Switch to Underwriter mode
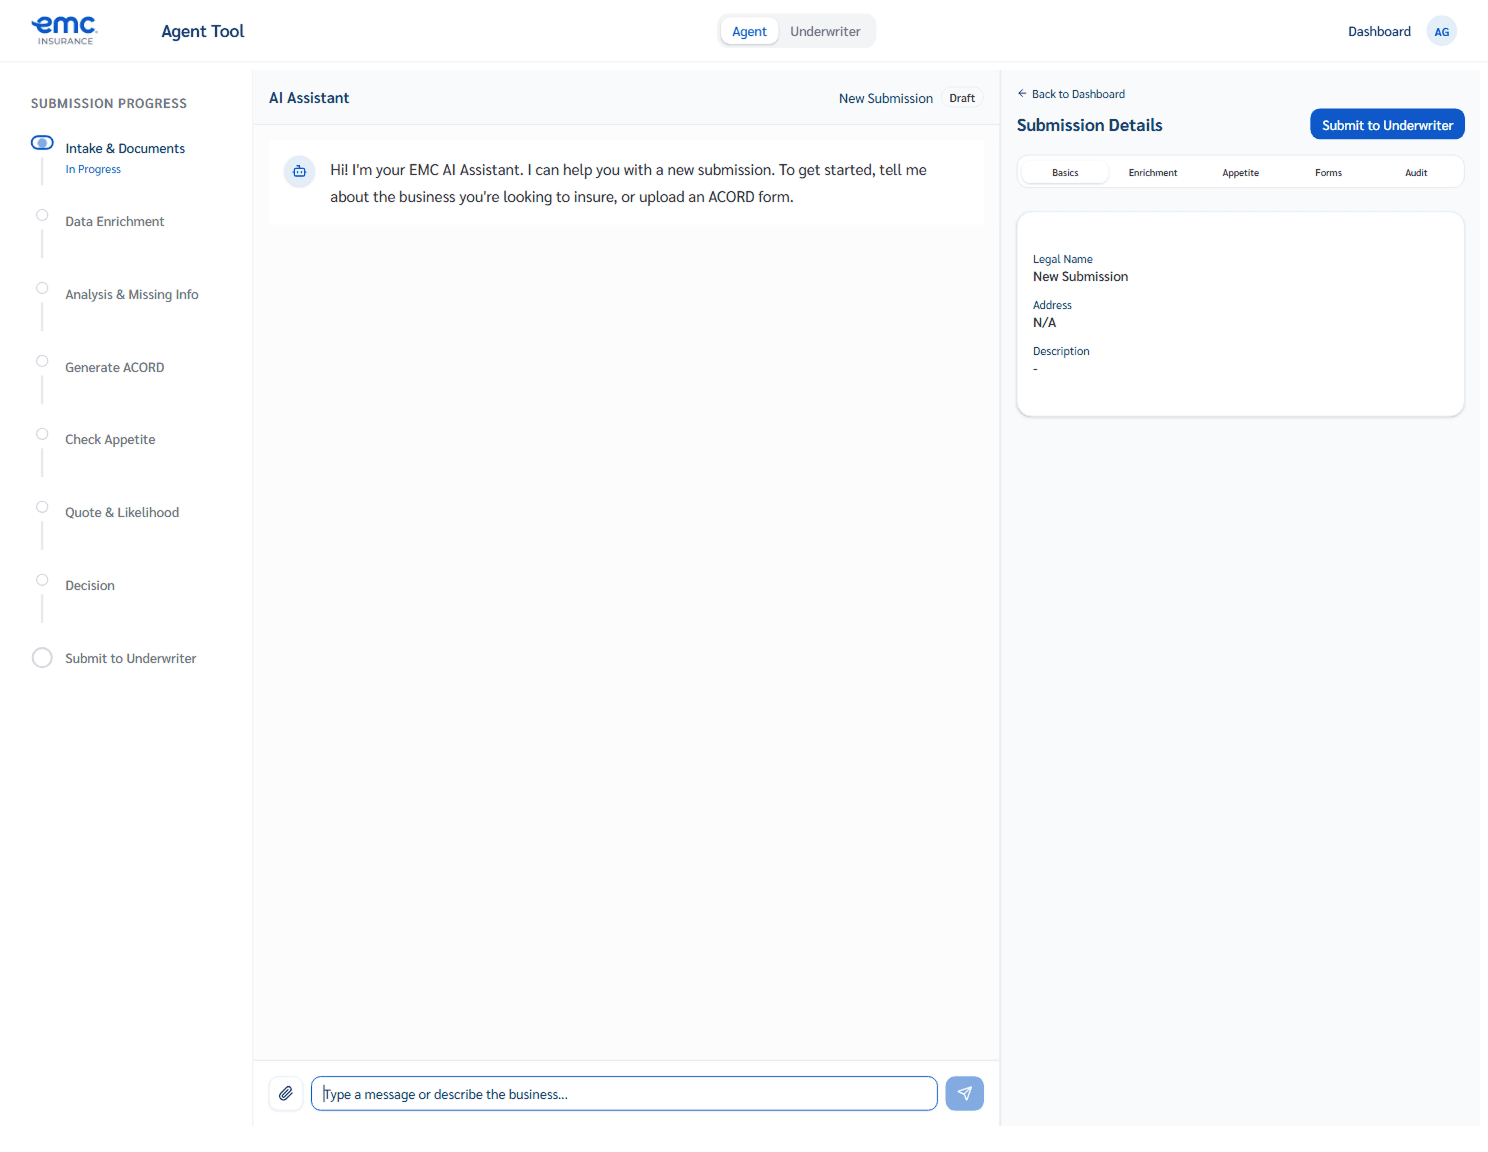This screenshot has width=1488, height=1152. pos(825,31)
